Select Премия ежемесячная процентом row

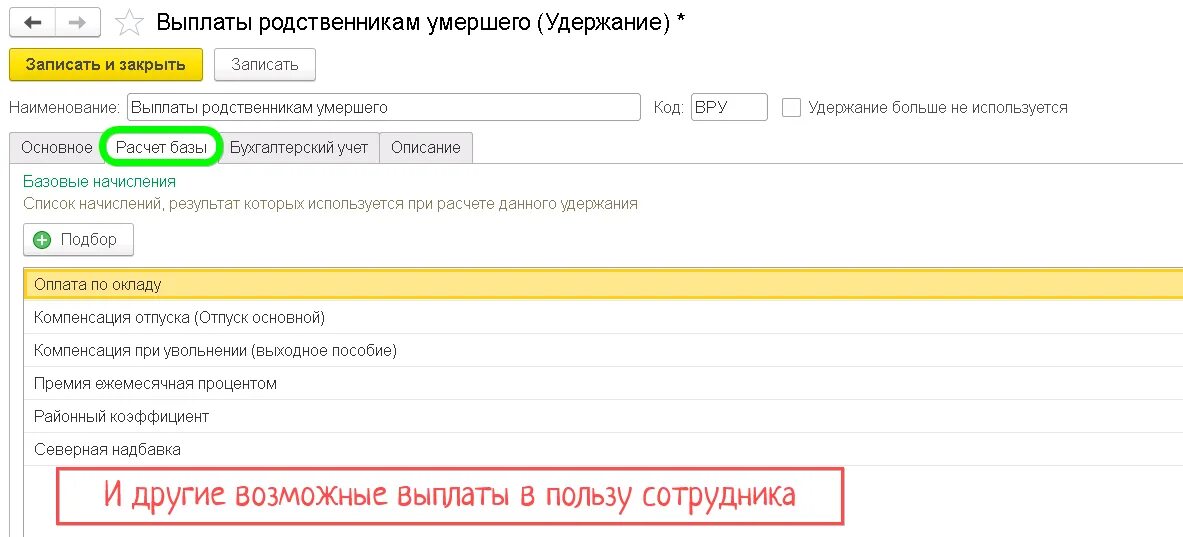pyautogui.click(x=604, y=384)
